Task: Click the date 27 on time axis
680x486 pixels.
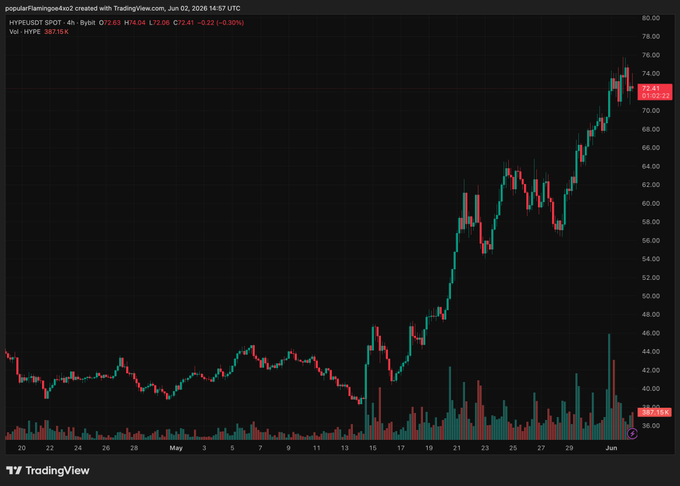Action: pyautogui.click(x=541, y=448)
